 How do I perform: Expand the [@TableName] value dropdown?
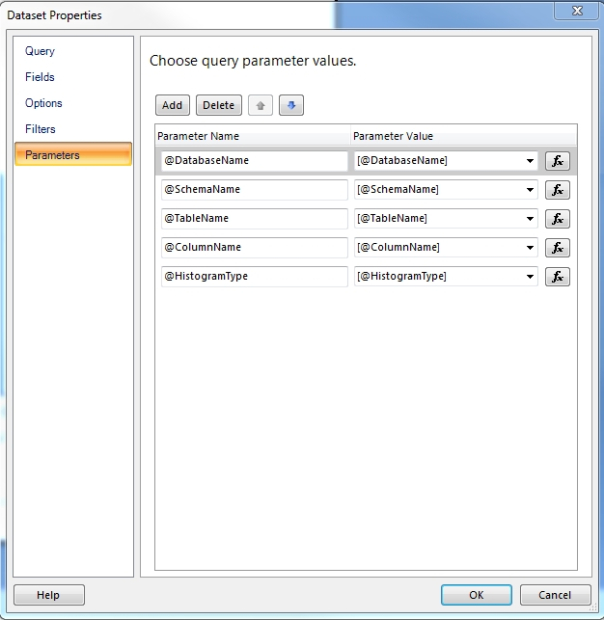(x=530, y=219)
